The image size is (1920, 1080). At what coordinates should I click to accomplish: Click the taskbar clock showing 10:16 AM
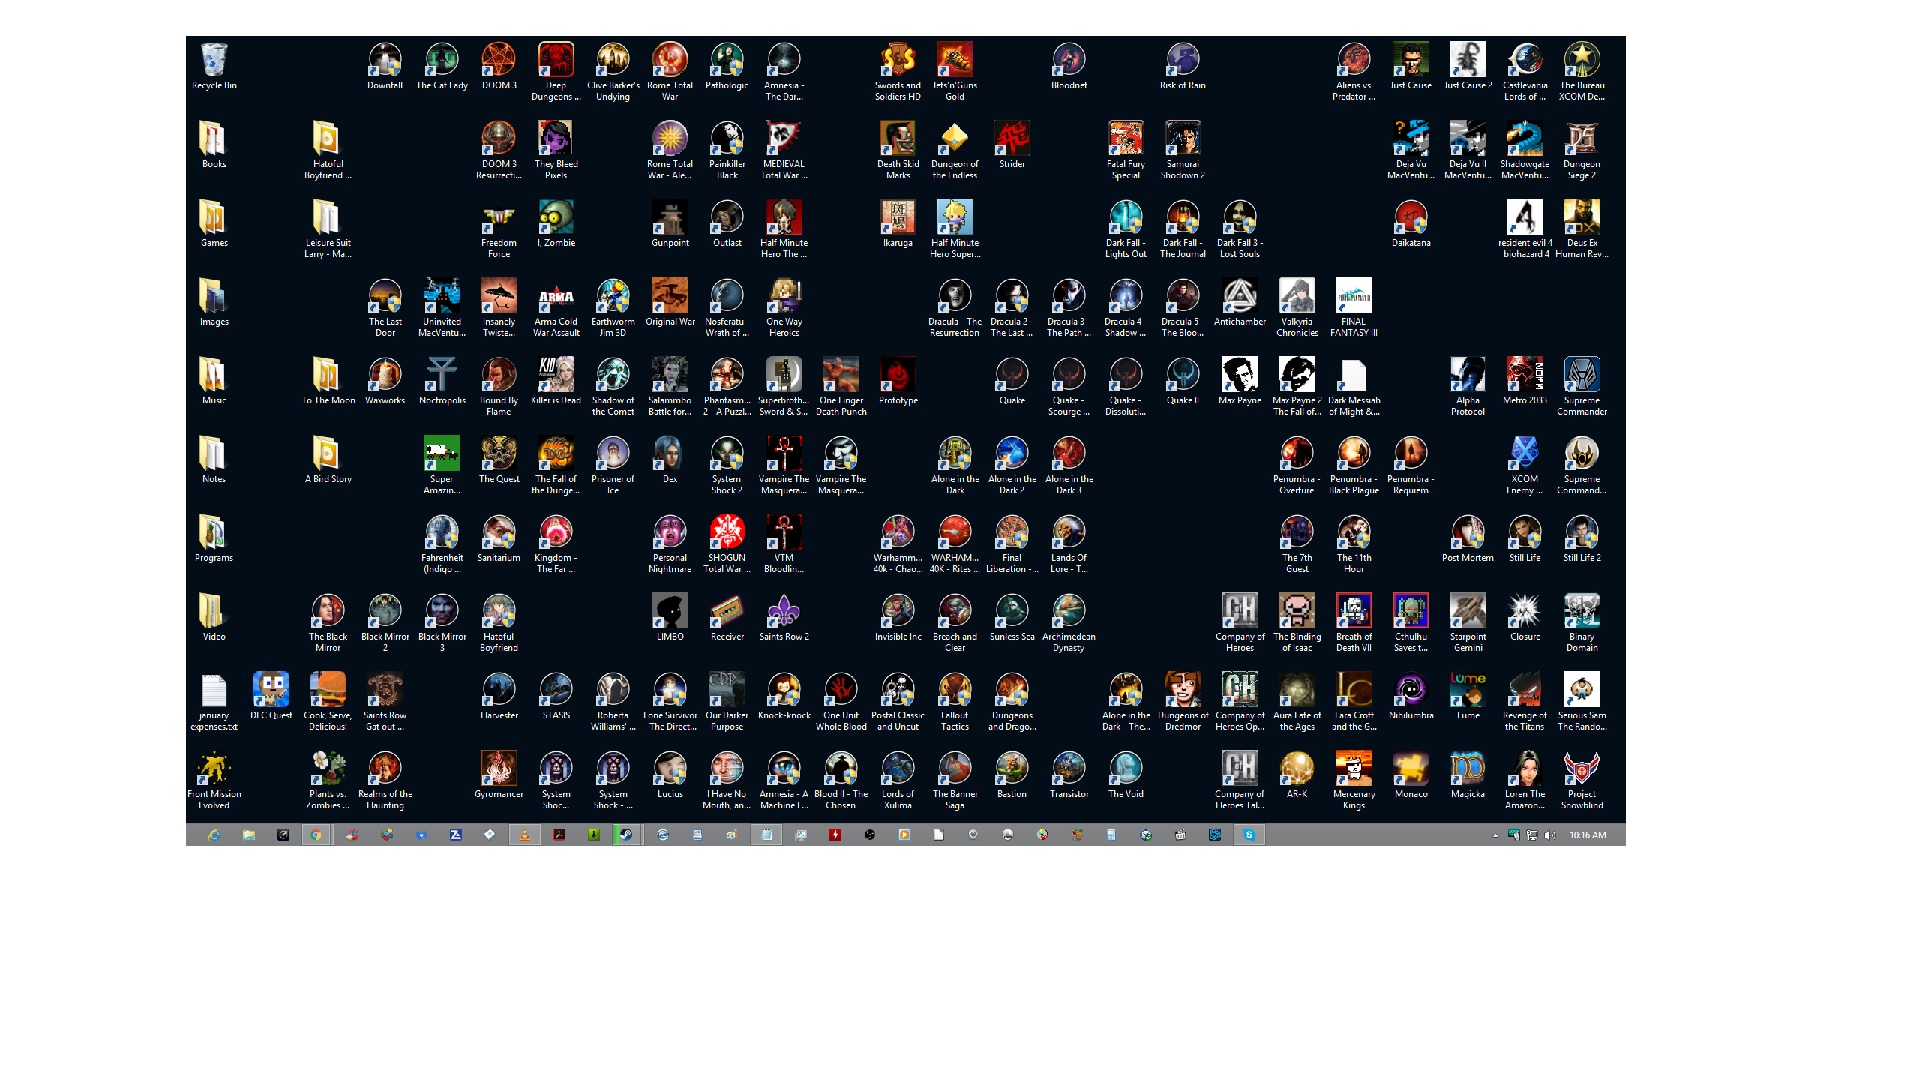[x=1588, y=835]
